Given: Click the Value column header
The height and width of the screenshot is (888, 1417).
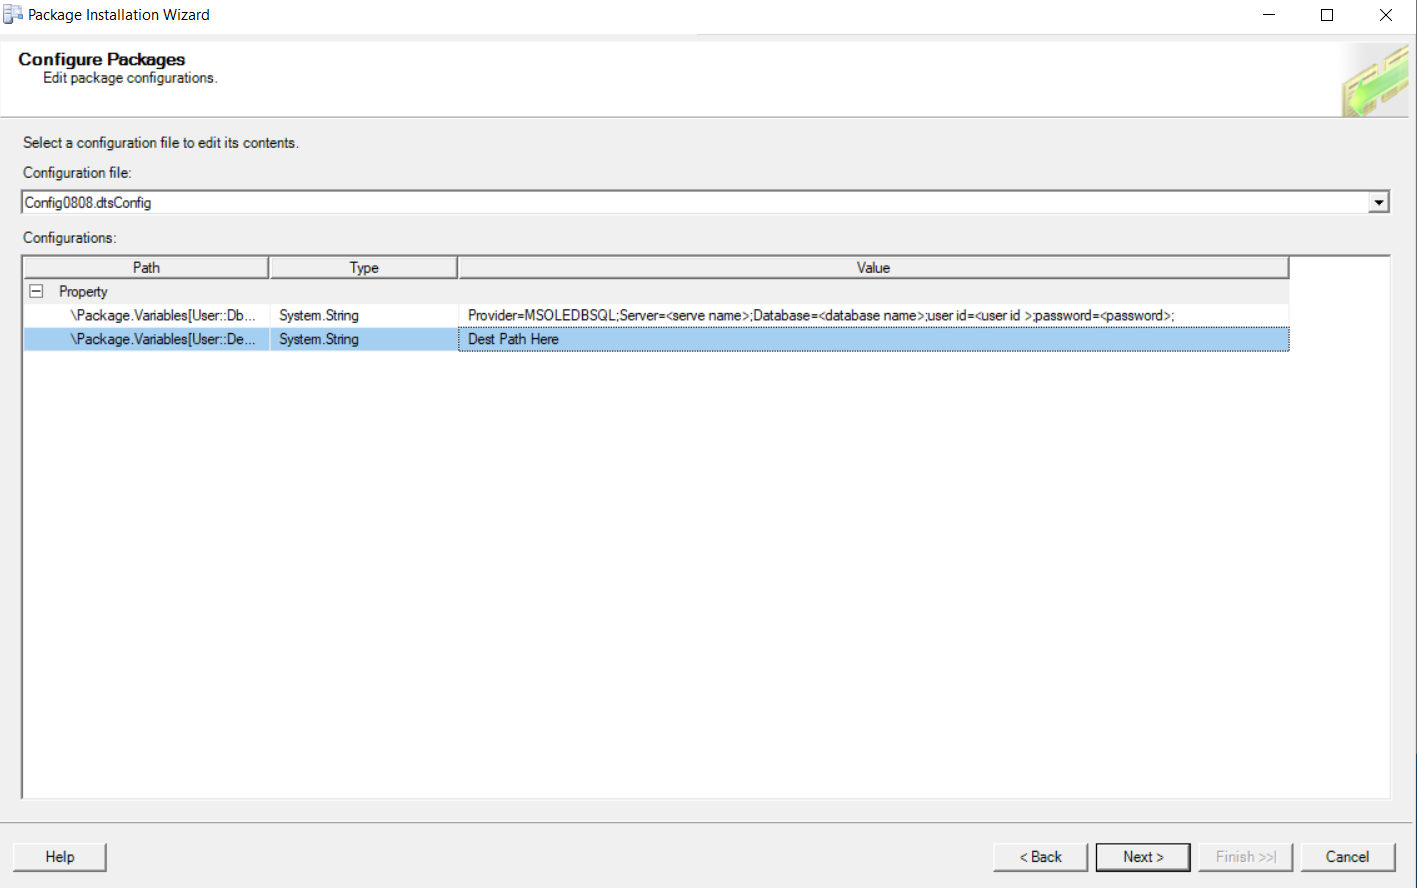Looking at the screenshot, I should coord(872,267).
